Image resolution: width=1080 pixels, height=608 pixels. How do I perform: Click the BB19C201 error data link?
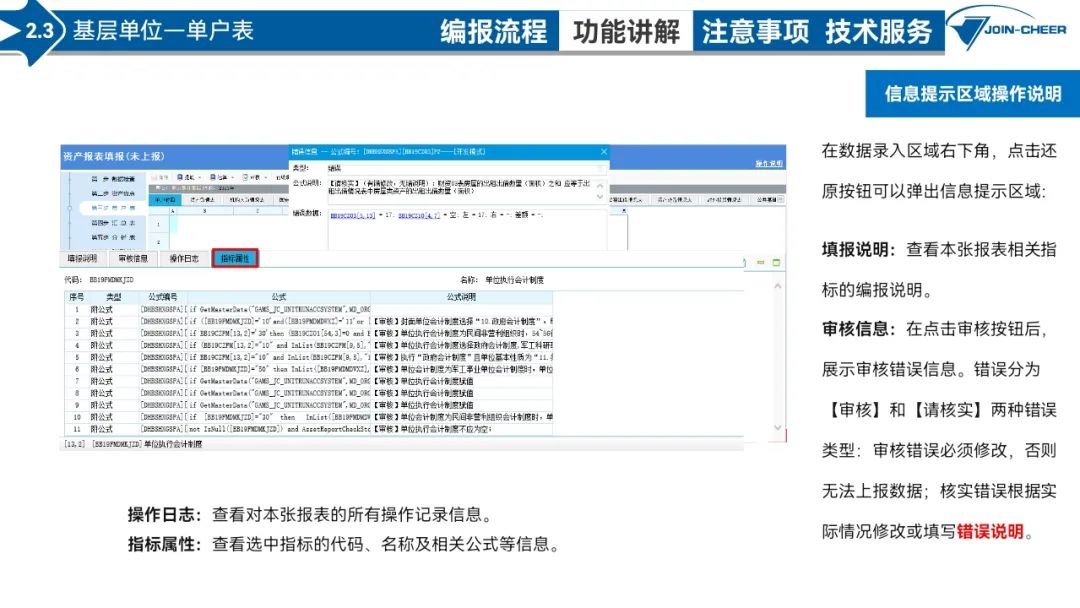(x=352, y=215)
